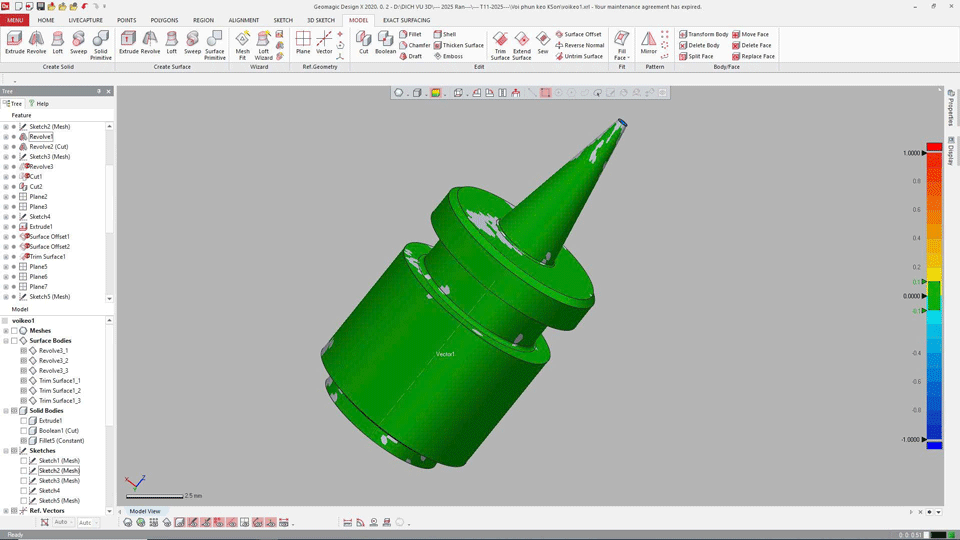Click the Plane ref geometry icon
This screenshot has height=540, width=960.
pyautogui.click(x=303, y=43)
